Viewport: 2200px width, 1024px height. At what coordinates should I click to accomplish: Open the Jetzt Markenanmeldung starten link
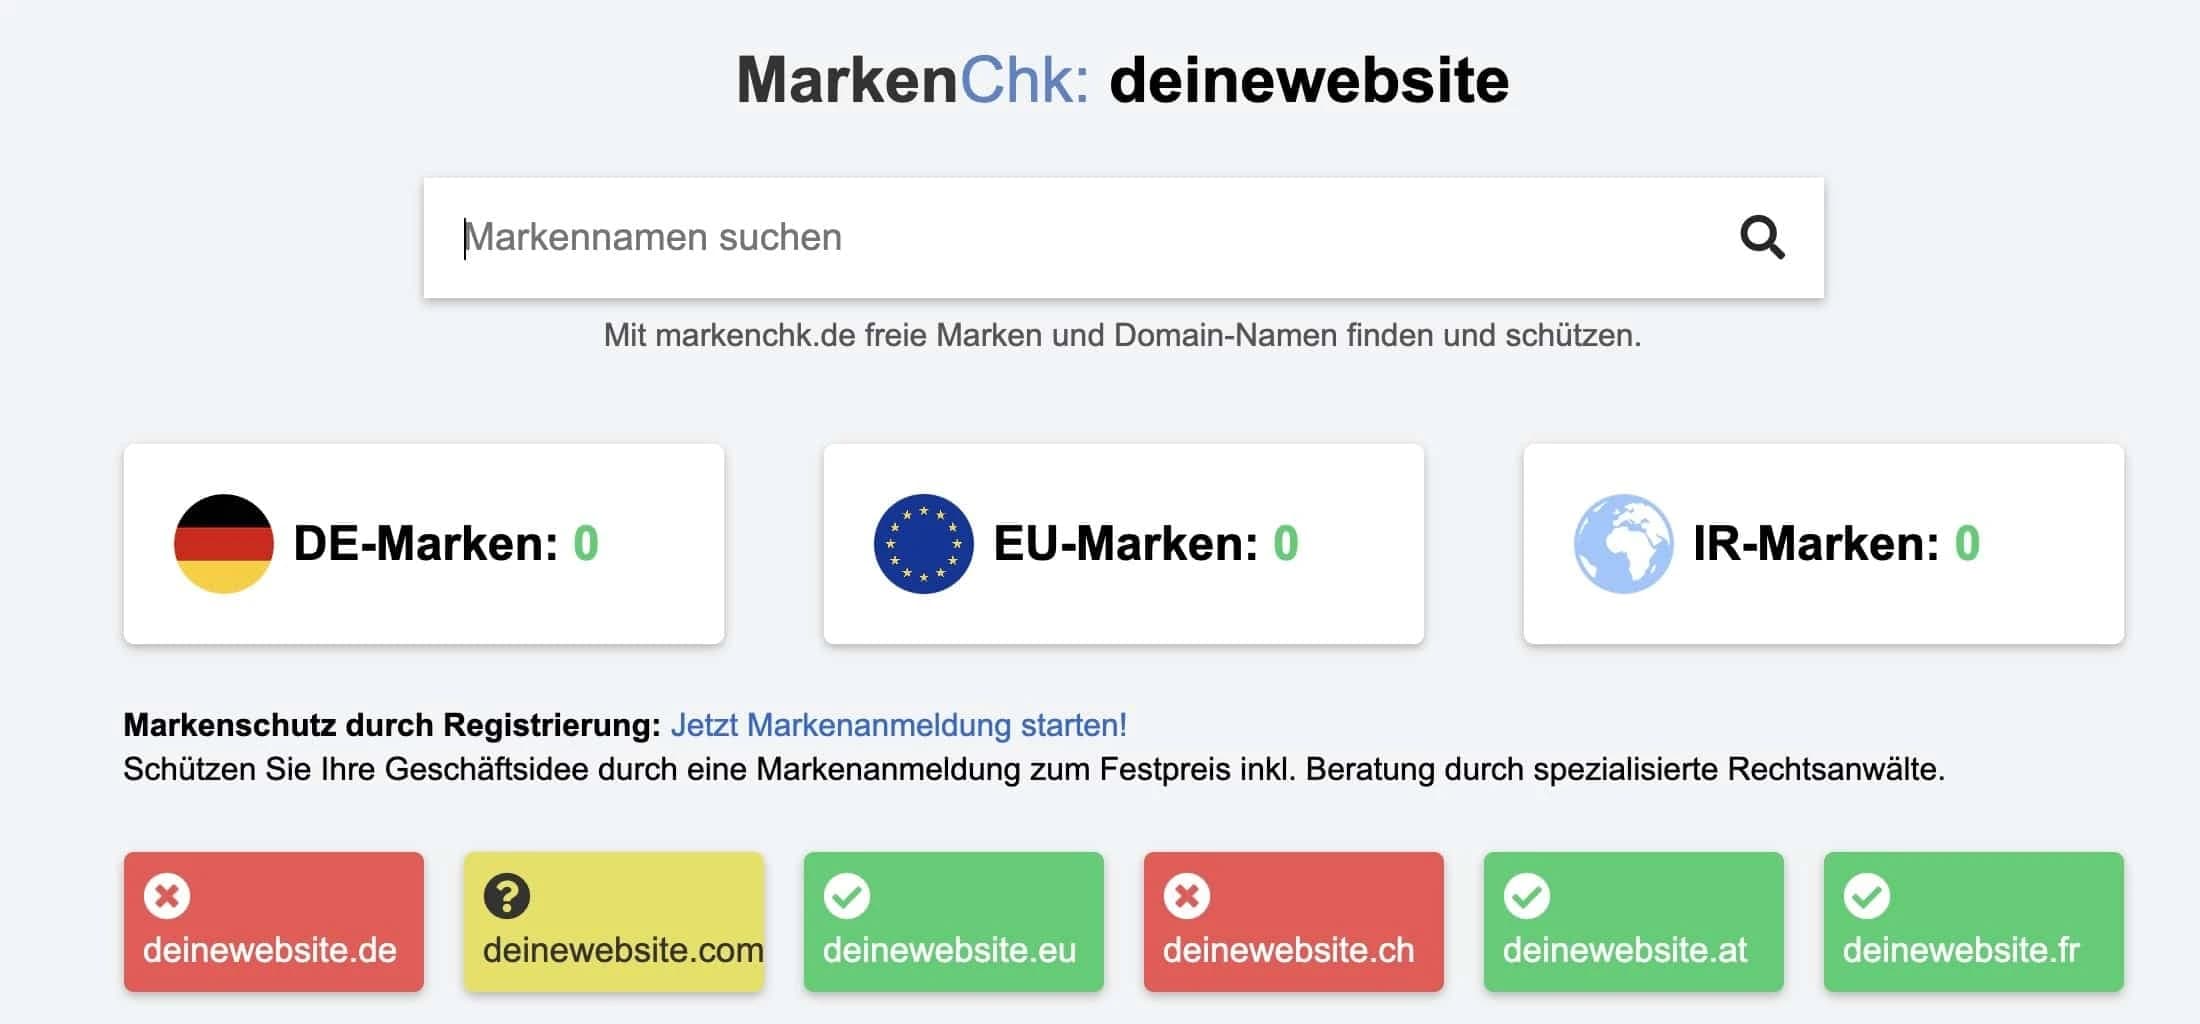click(x=899, y=723)
